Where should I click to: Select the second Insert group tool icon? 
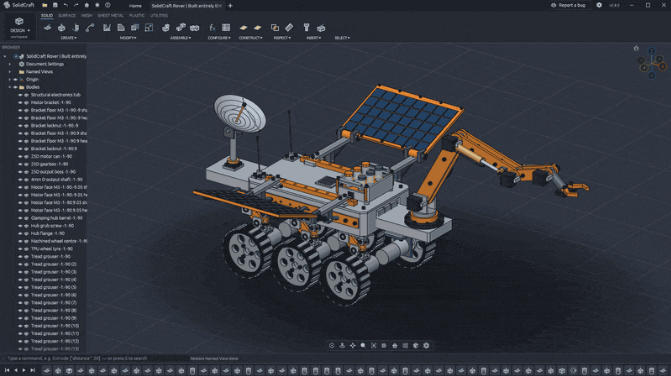click(x=321, y=28)
